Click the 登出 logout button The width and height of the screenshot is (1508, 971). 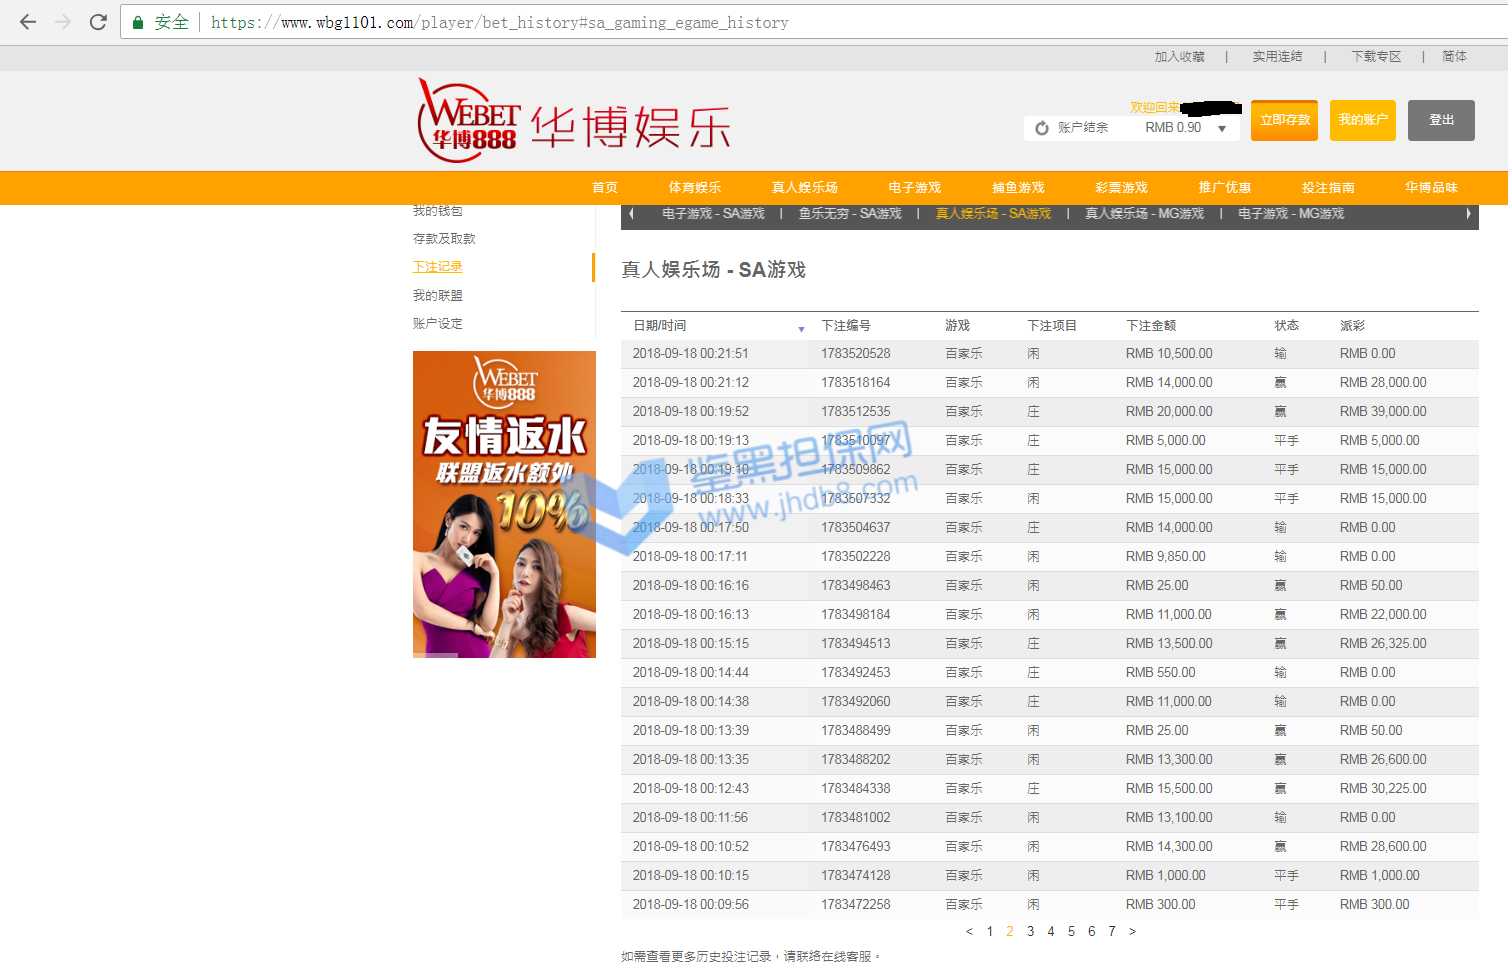coord(1441,120)
